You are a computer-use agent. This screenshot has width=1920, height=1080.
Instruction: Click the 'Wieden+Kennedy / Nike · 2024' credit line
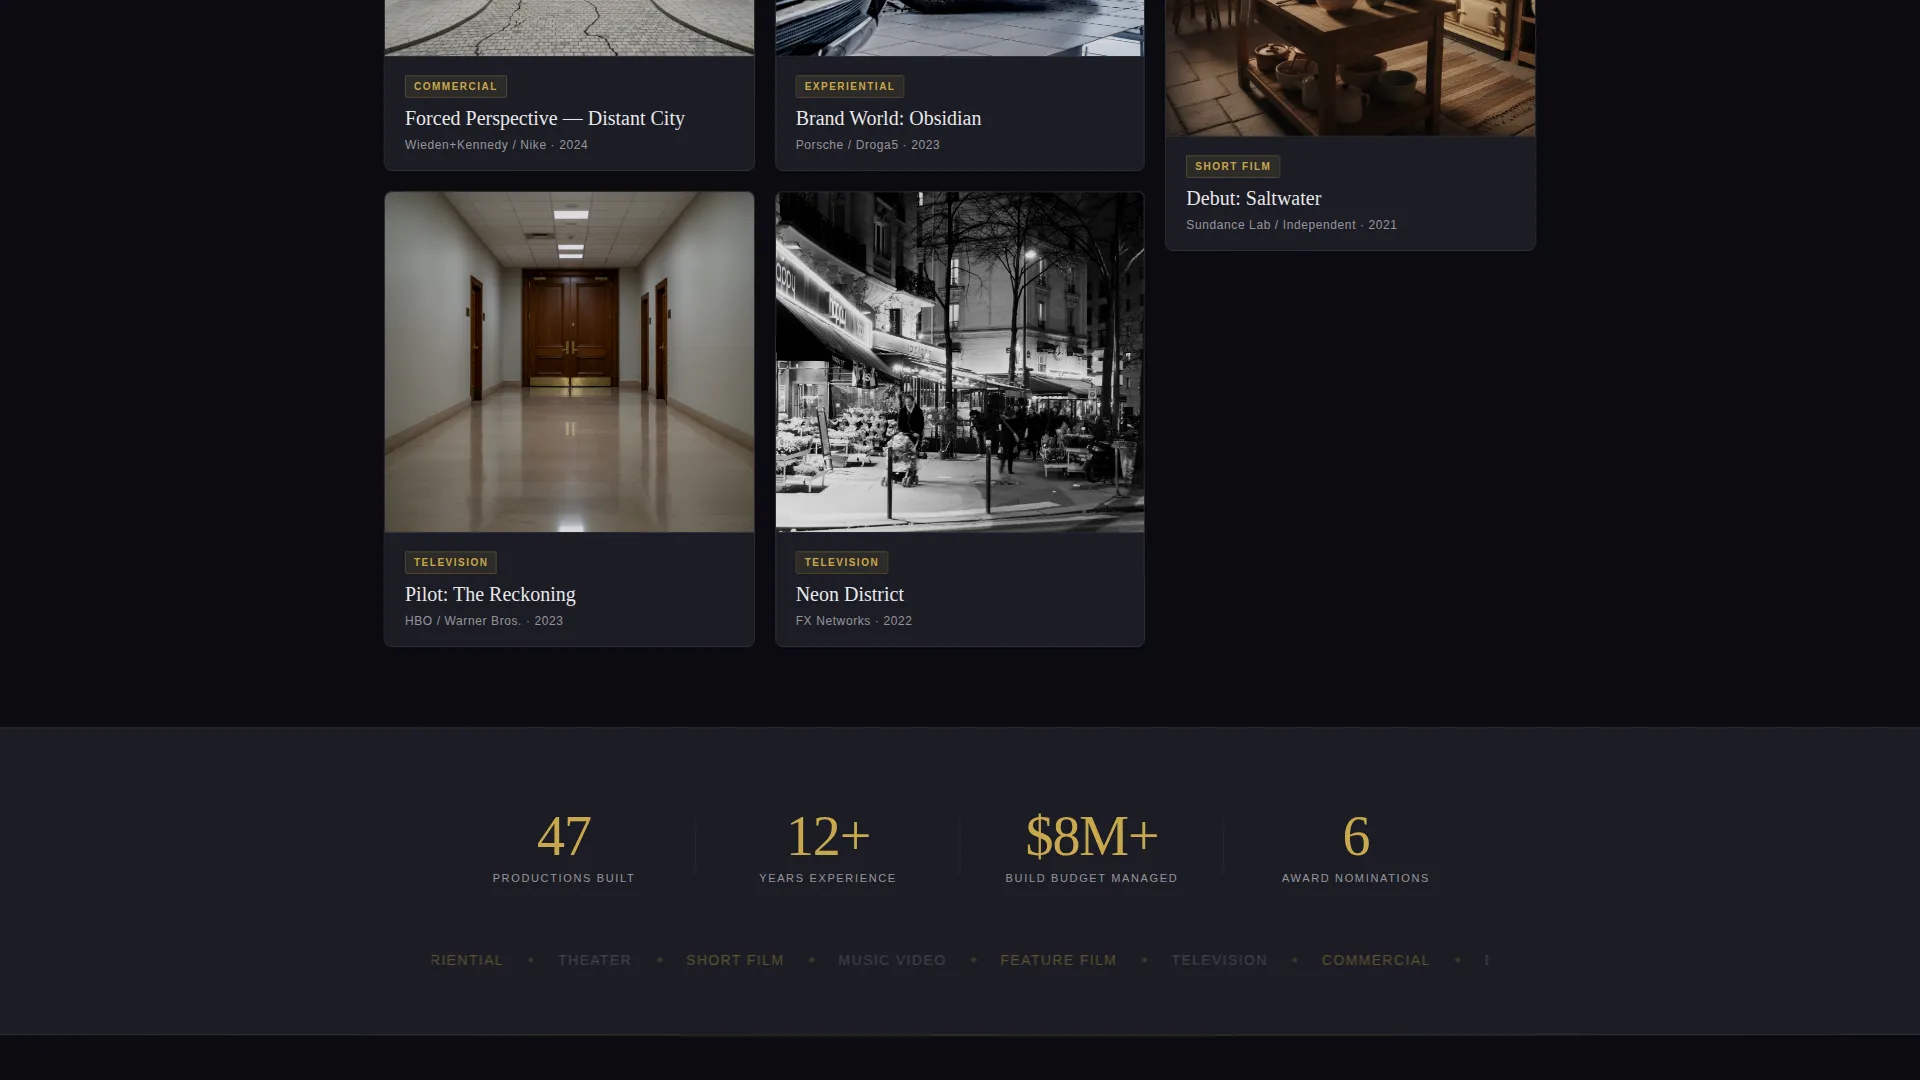coord(496,145)
